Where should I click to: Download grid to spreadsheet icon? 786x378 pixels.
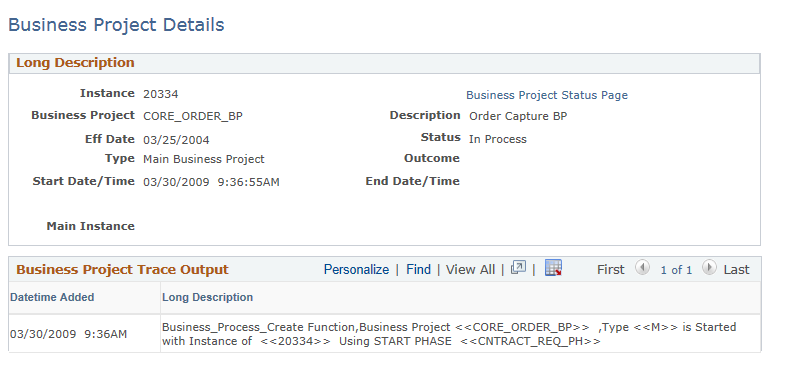pos(553,268)
